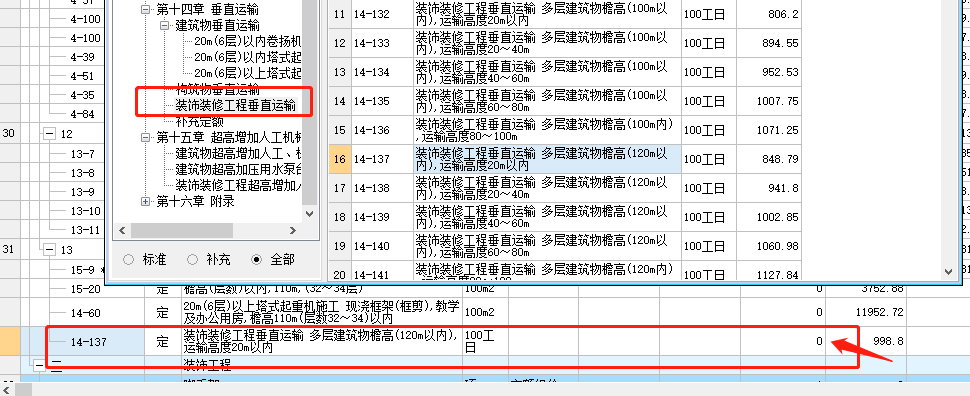Select tree item 20m(6层)以内卷扬机
Viewport: 970px width, 396px height.
coord(247,42)
